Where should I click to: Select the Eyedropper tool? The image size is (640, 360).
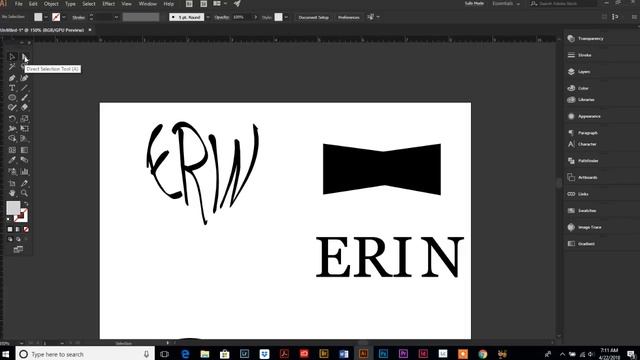(12, 160)
